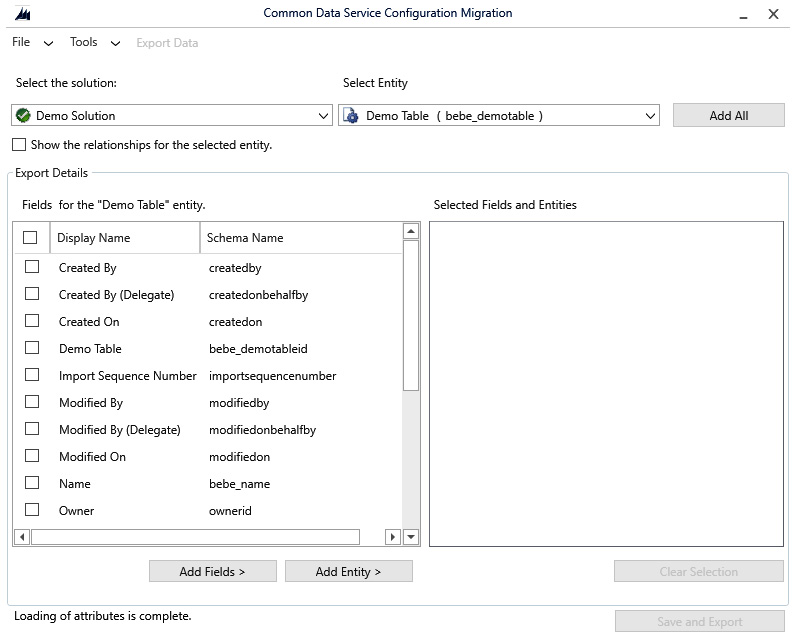The height and width of the screenshot is (641, 797).
Task: Select the importsequencenumber schema name
Action: tap(272, 376)
